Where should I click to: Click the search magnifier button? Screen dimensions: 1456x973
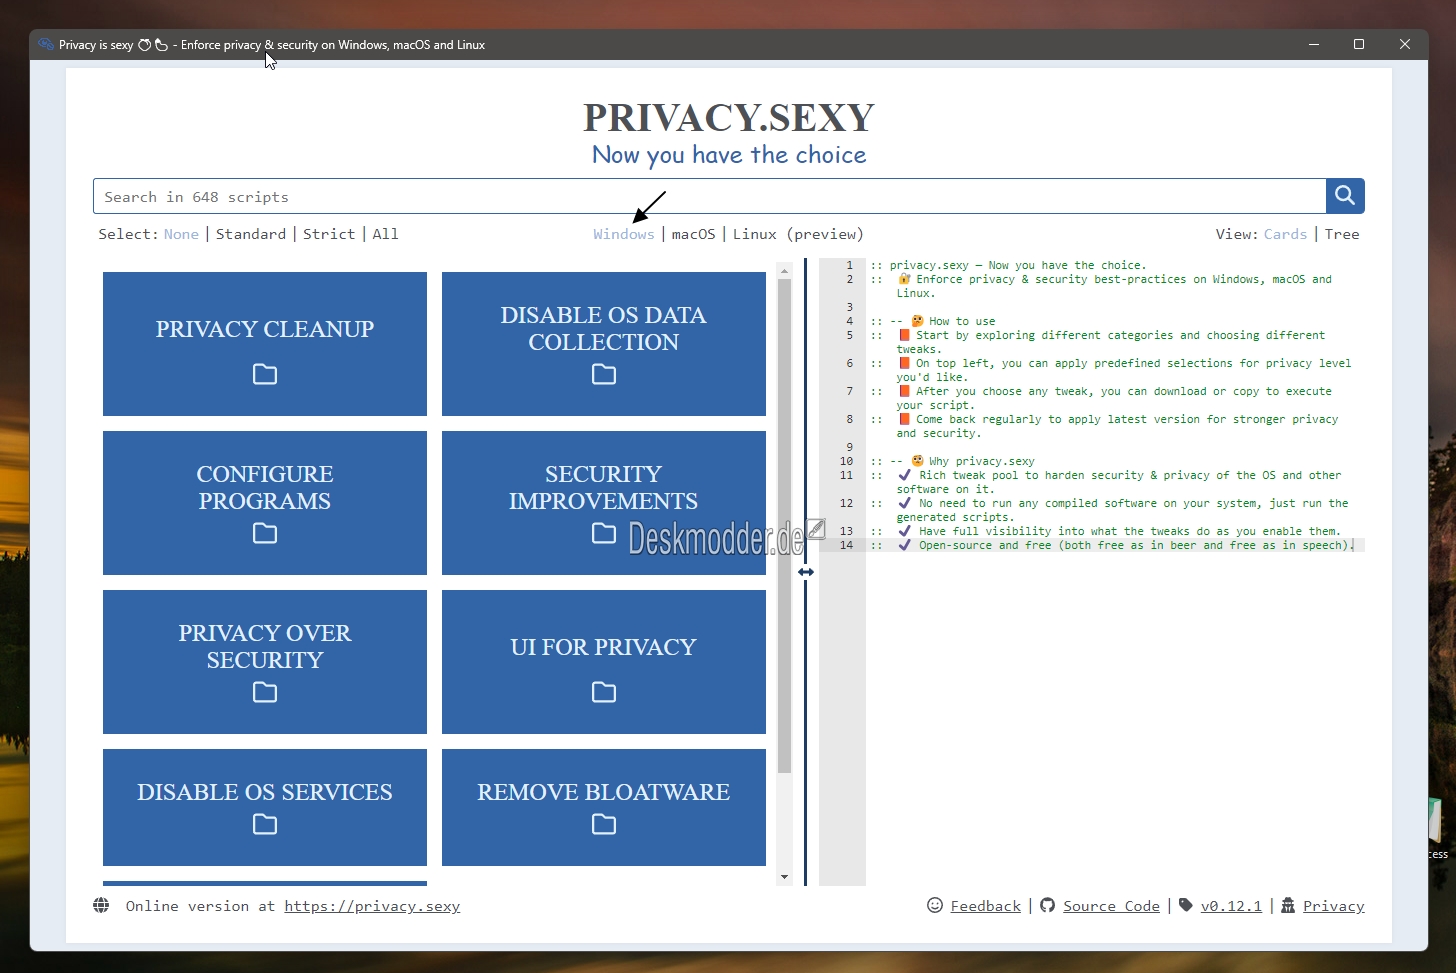click(1345, 196)
